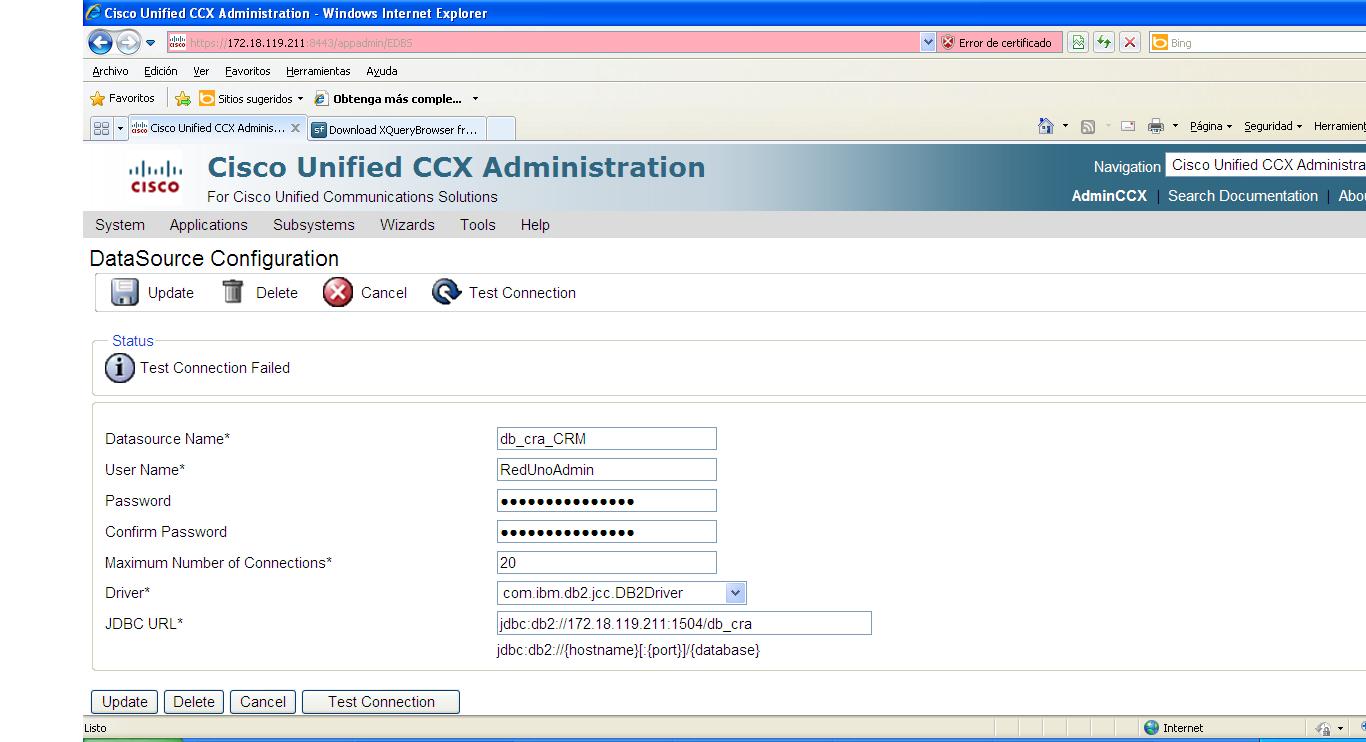
Task: Open the Driver dropdown
Action: pyautogui.click(x=622, y=593)
